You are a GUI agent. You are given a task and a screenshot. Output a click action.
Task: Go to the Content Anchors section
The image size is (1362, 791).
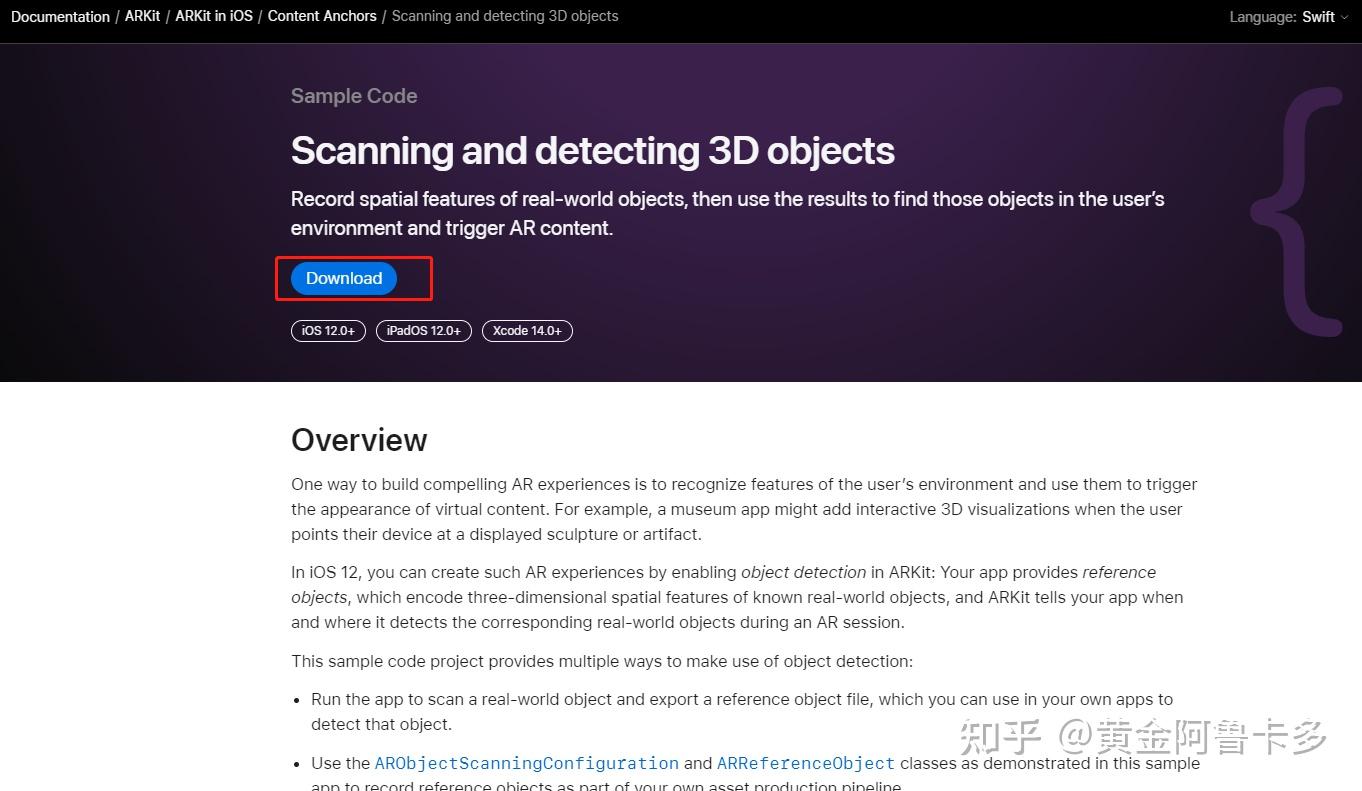pyautogui.click(x=321, y=16)
